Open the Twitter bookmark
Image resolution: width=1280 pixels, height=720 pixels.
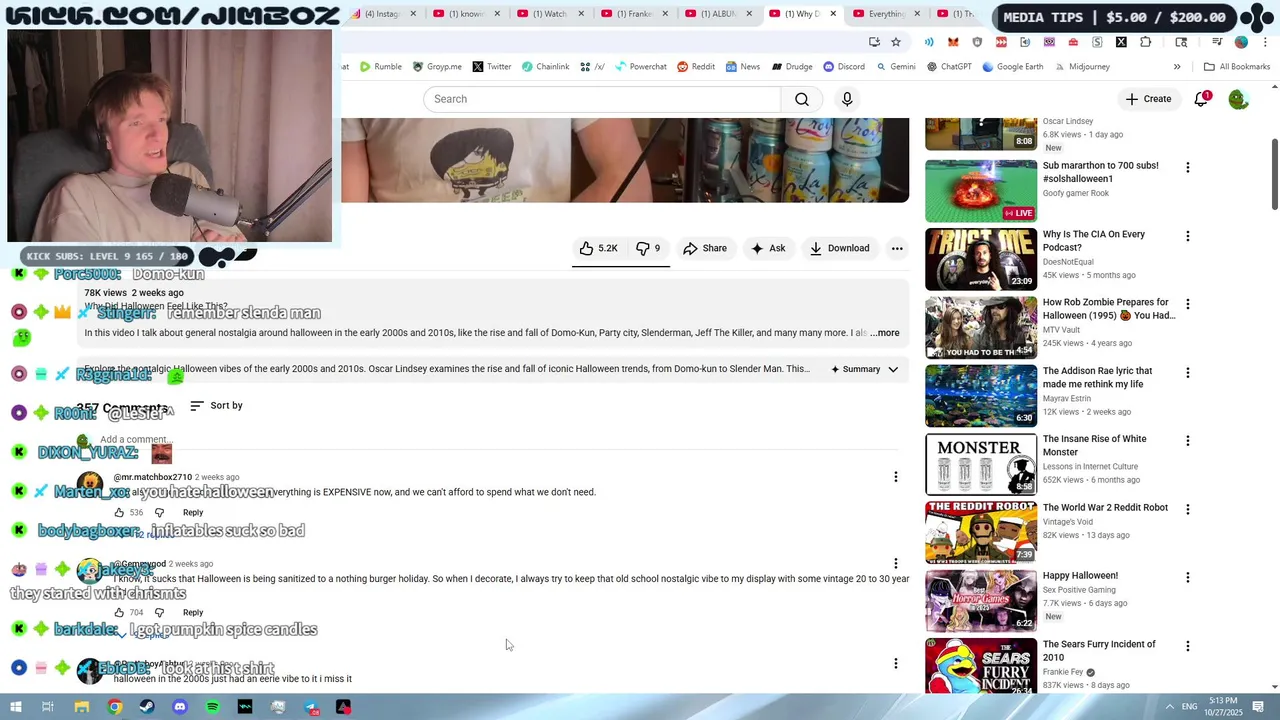point(491,67)
